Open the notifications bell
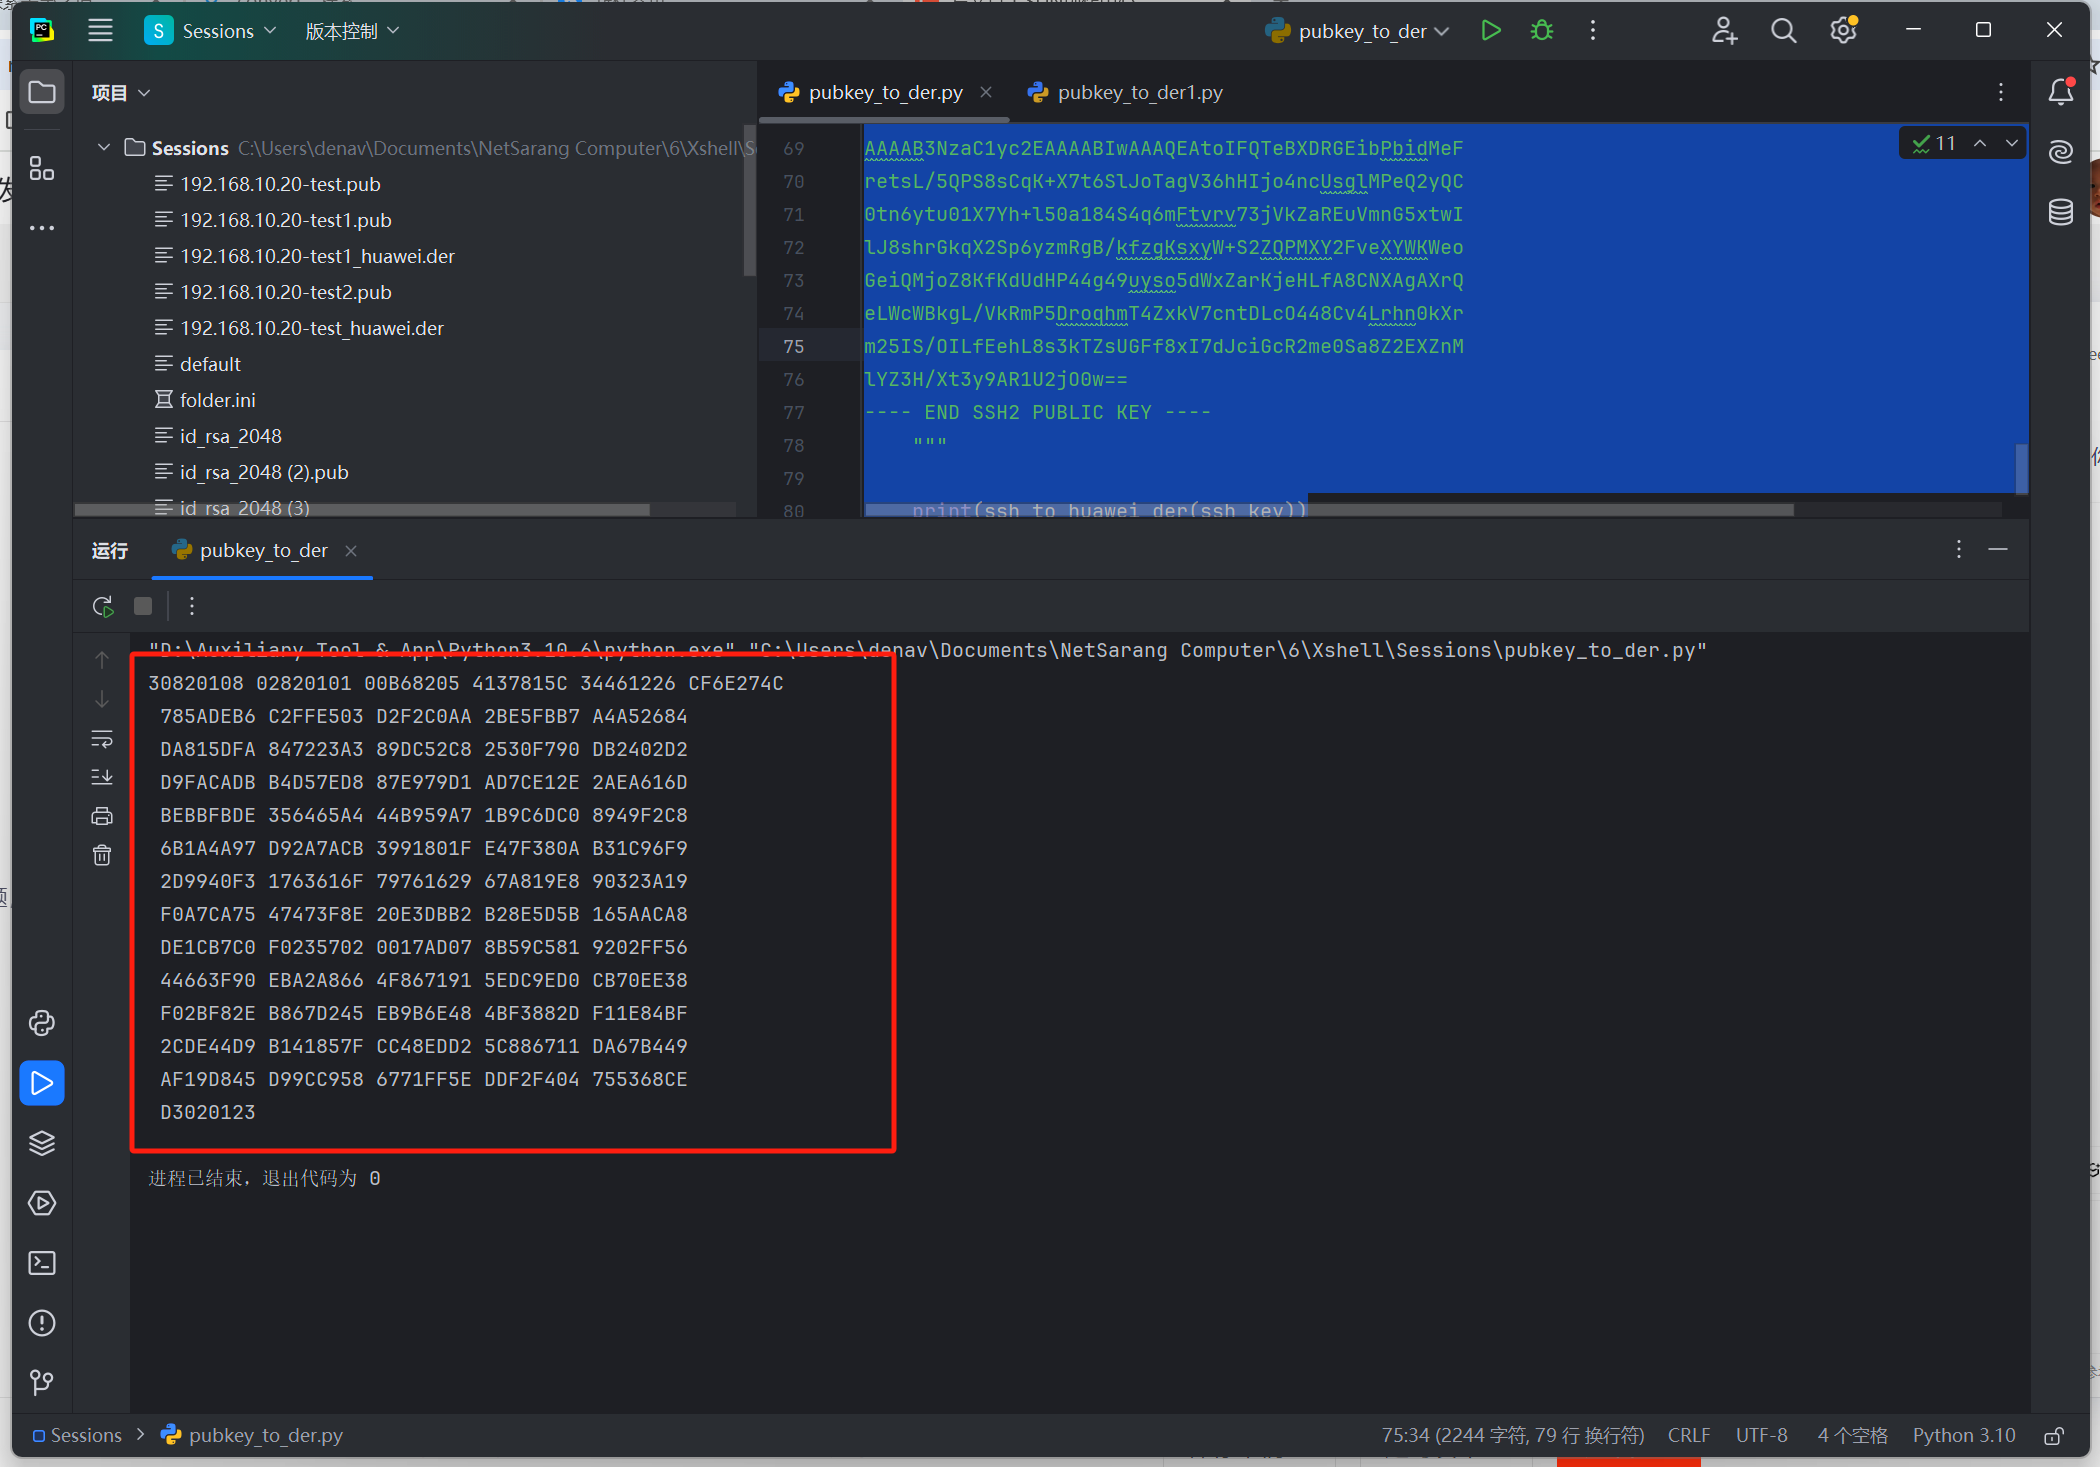The height and width of the screenshot is (1467, 2100). point(2060,92)
